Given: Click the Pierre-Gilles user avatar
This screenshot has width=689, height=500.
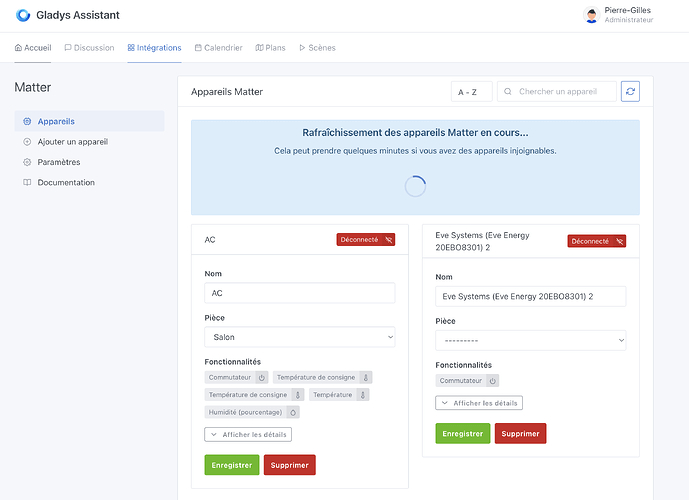Looking at the screenshot, I should 591,15.
